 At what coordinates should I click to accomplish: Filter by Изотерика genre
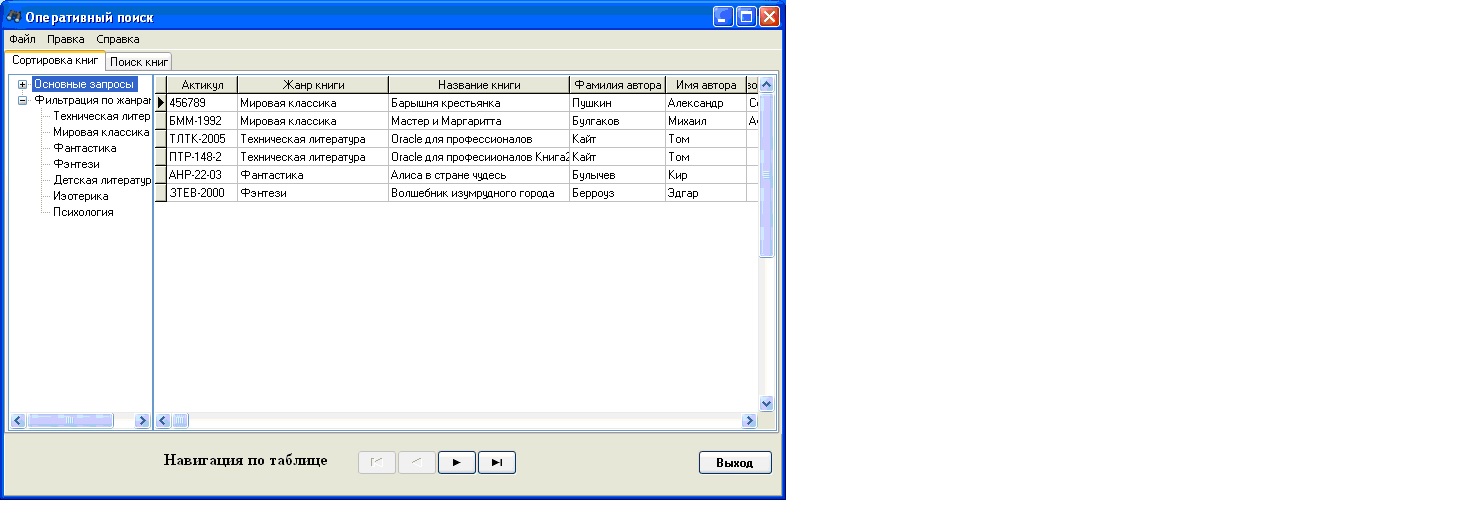[80, 196]
